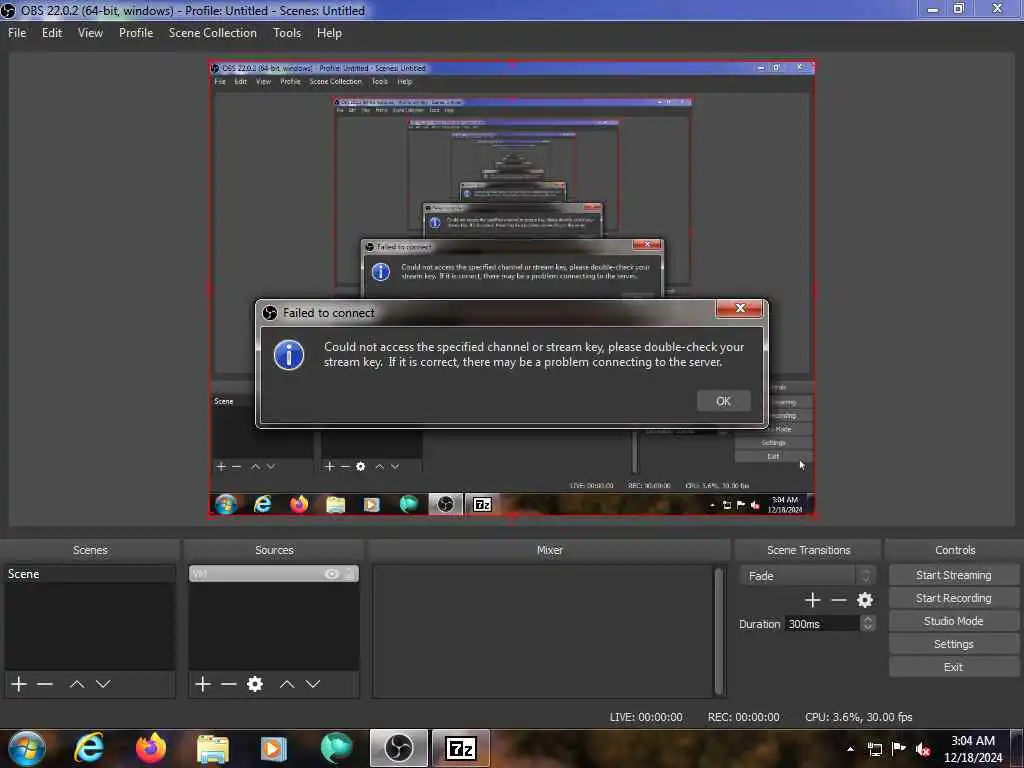Move source up with arrow icon

[x=287, y=684]
